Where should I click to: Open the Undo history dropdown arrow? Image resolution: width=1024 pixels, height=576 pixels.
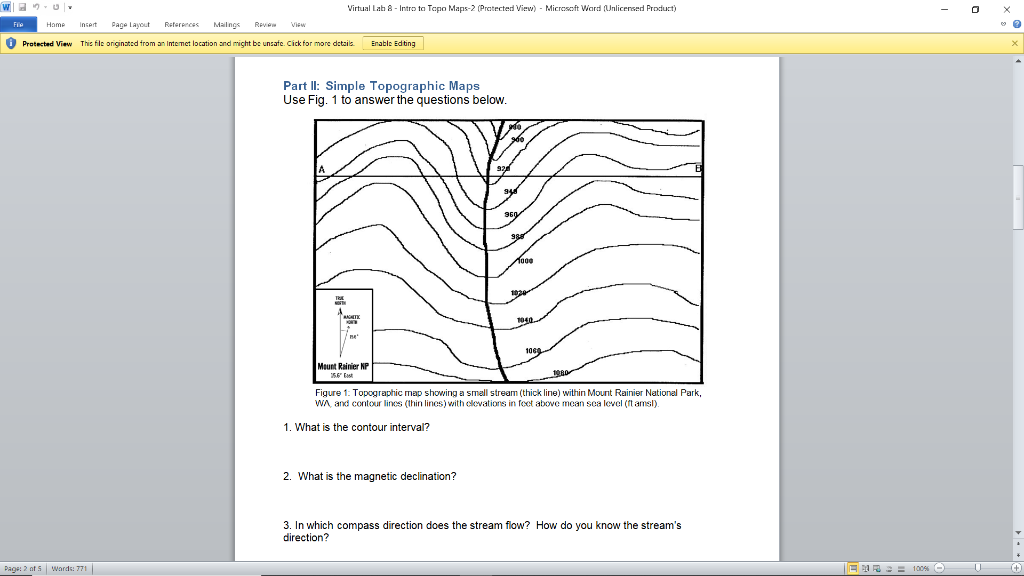click(x=46, y=7)
